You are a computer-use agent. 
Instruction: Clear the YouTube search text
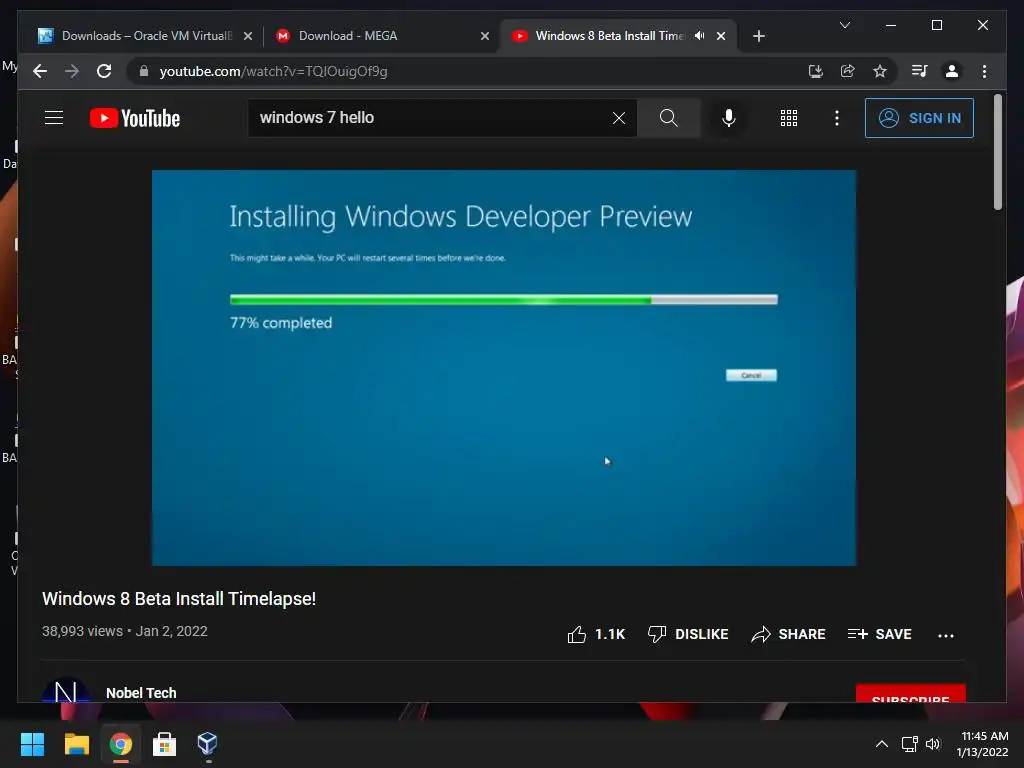(618, 118)
